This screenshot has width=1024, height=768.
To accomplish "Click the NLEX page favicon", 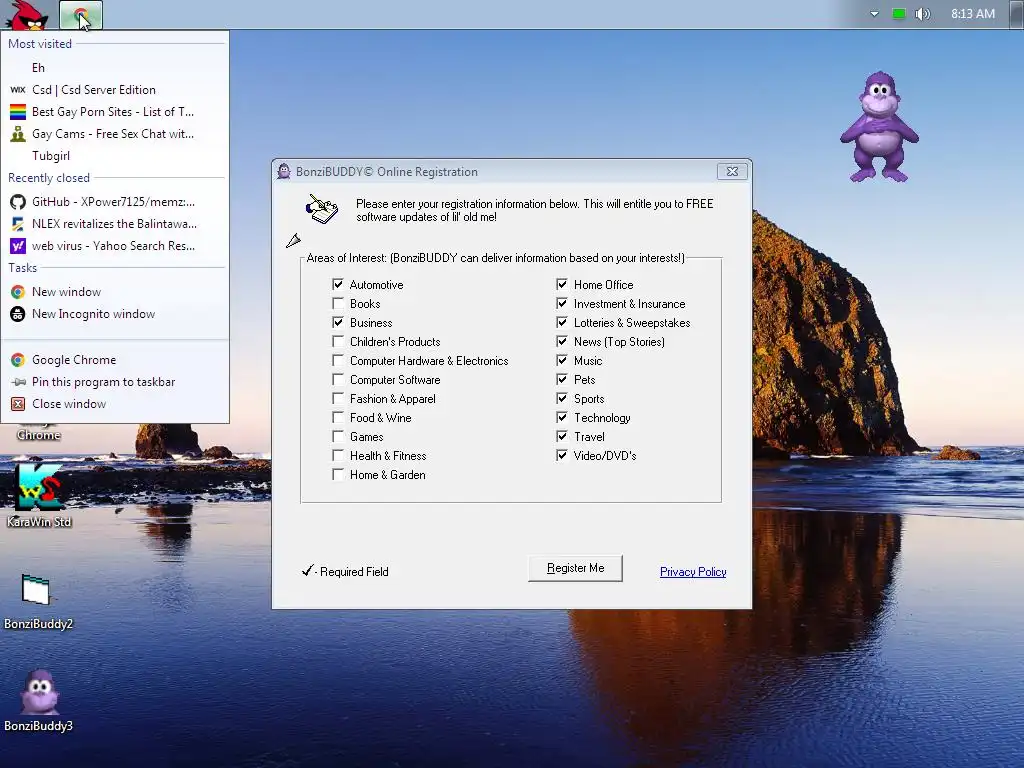I will [x=18, y=224].
